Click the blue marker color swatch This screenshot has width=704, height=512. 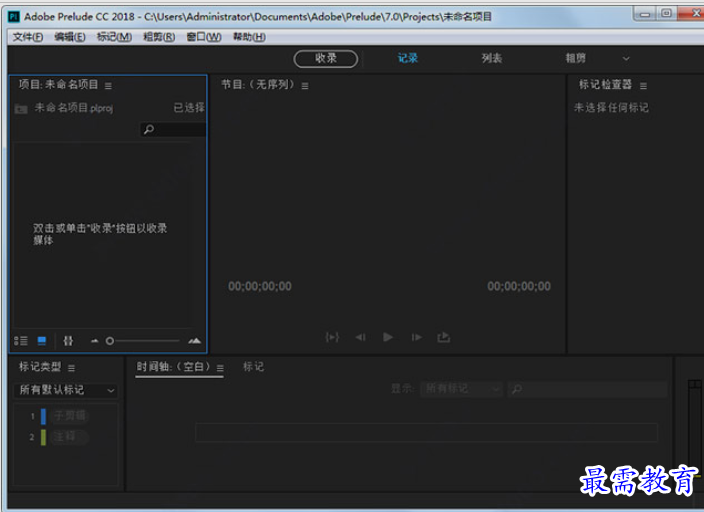(x=44, y=416)
